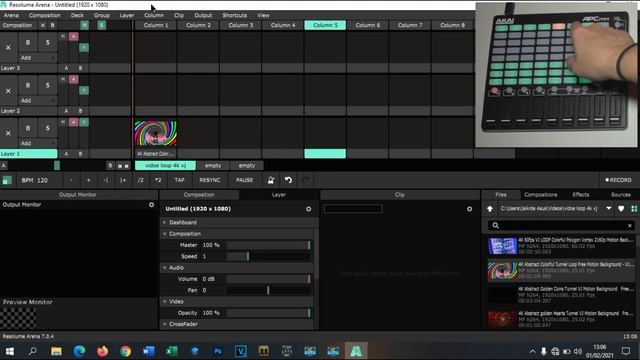Toggle Solo on Layer 3
The image size is (640, 360).
(x=48, y=42)
